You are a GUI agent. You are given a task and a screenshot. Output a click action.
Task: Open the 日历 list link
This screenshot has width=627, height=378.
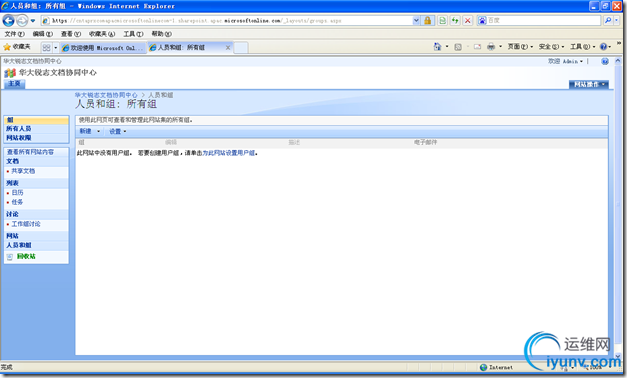[17, 192]
